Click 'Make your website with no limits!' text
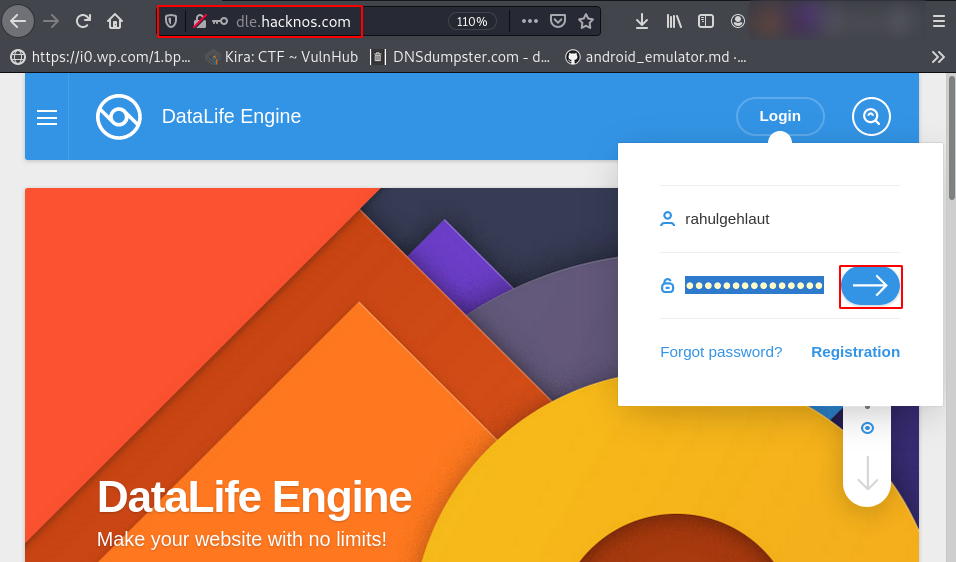This screenshot has height=562, width=956. pyautogui.click(x=241, y=539)
